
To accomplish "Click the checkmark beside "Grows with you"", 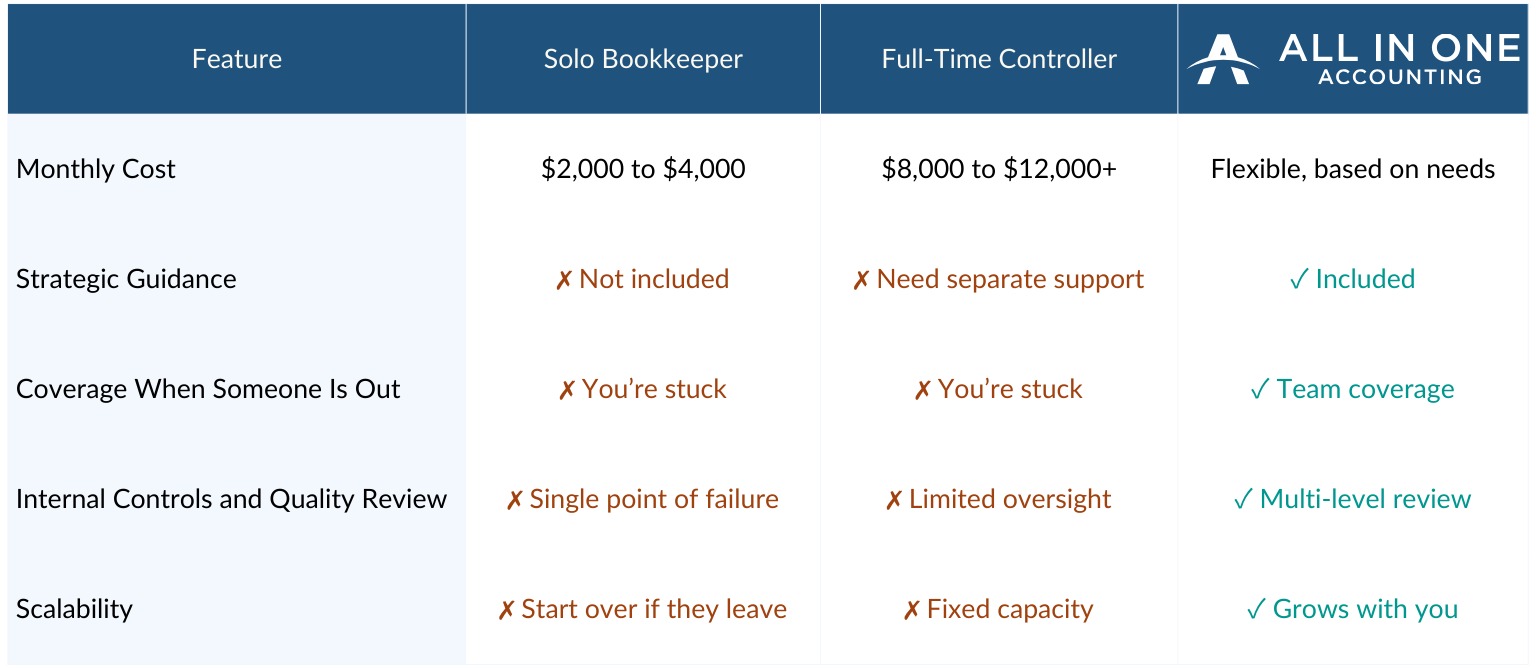I will 1257,610.
